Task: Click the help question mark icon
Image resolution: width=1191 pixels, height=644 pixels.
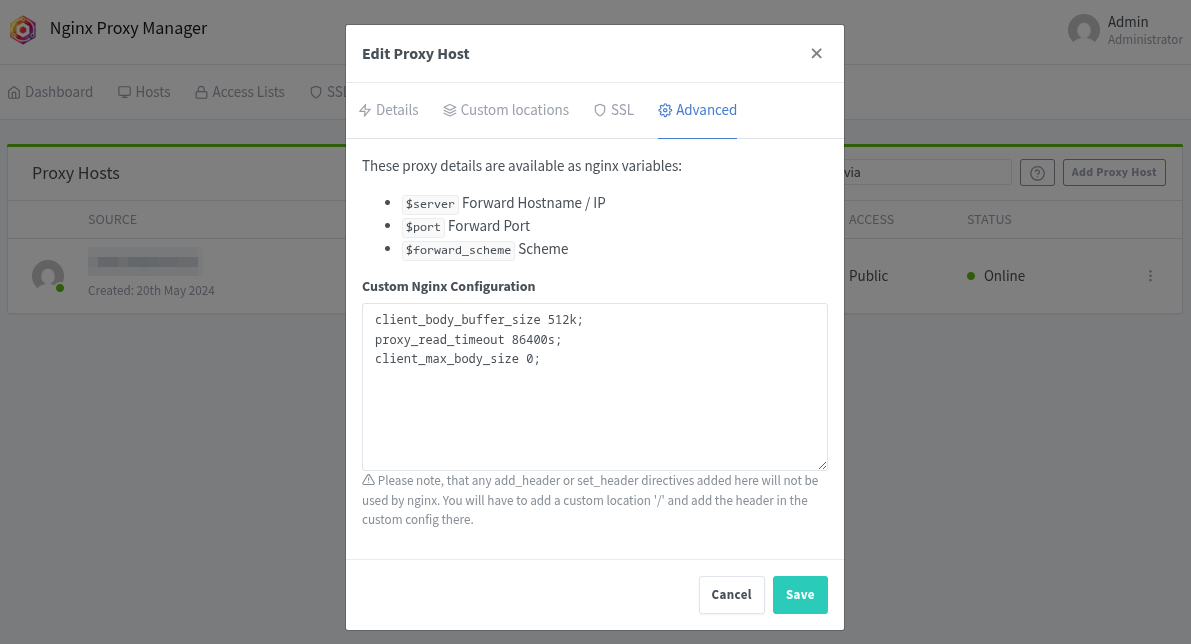Action: tap(1037, 173)
